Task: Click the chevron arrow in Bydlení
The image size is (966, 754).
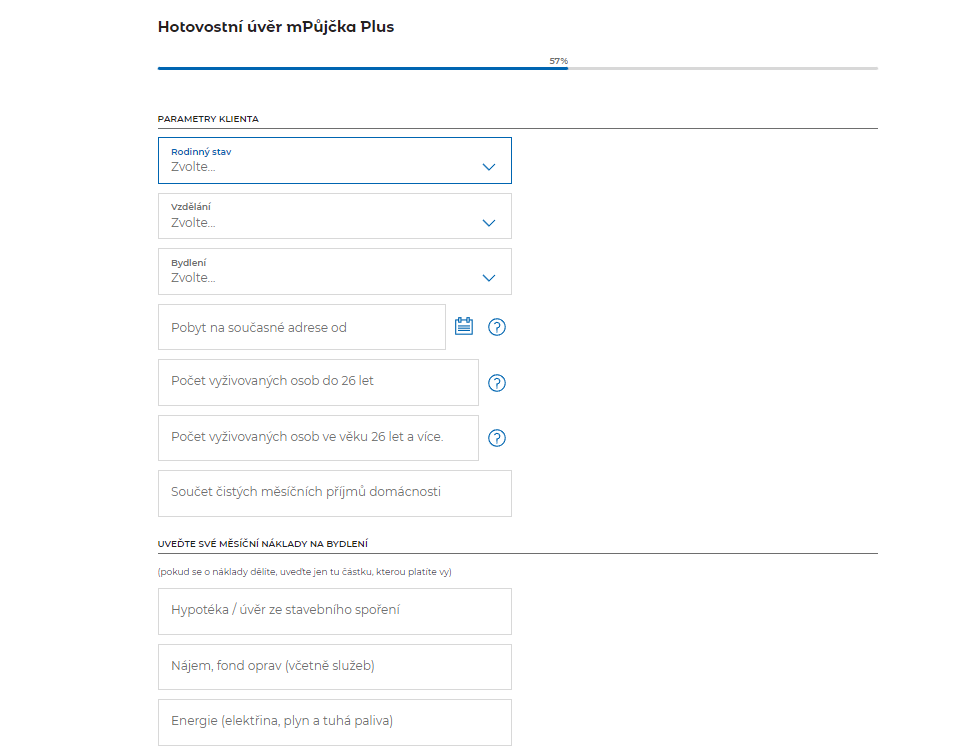Action: pos(489,278)
